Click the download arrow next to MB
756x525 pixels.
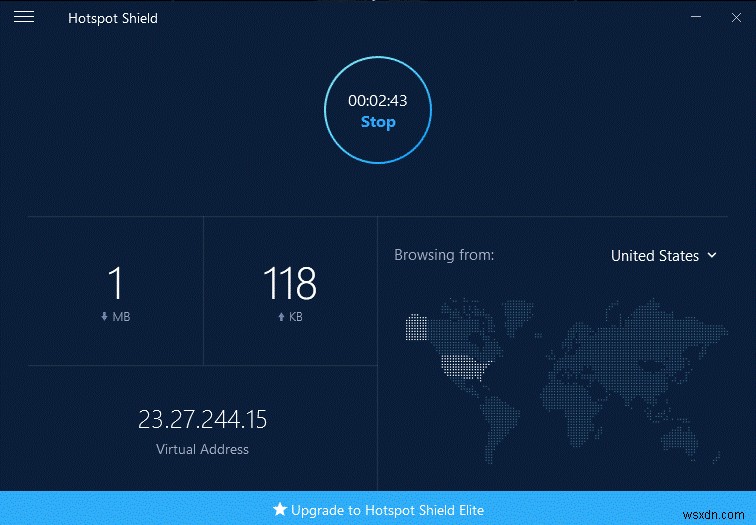pos(104,317)
